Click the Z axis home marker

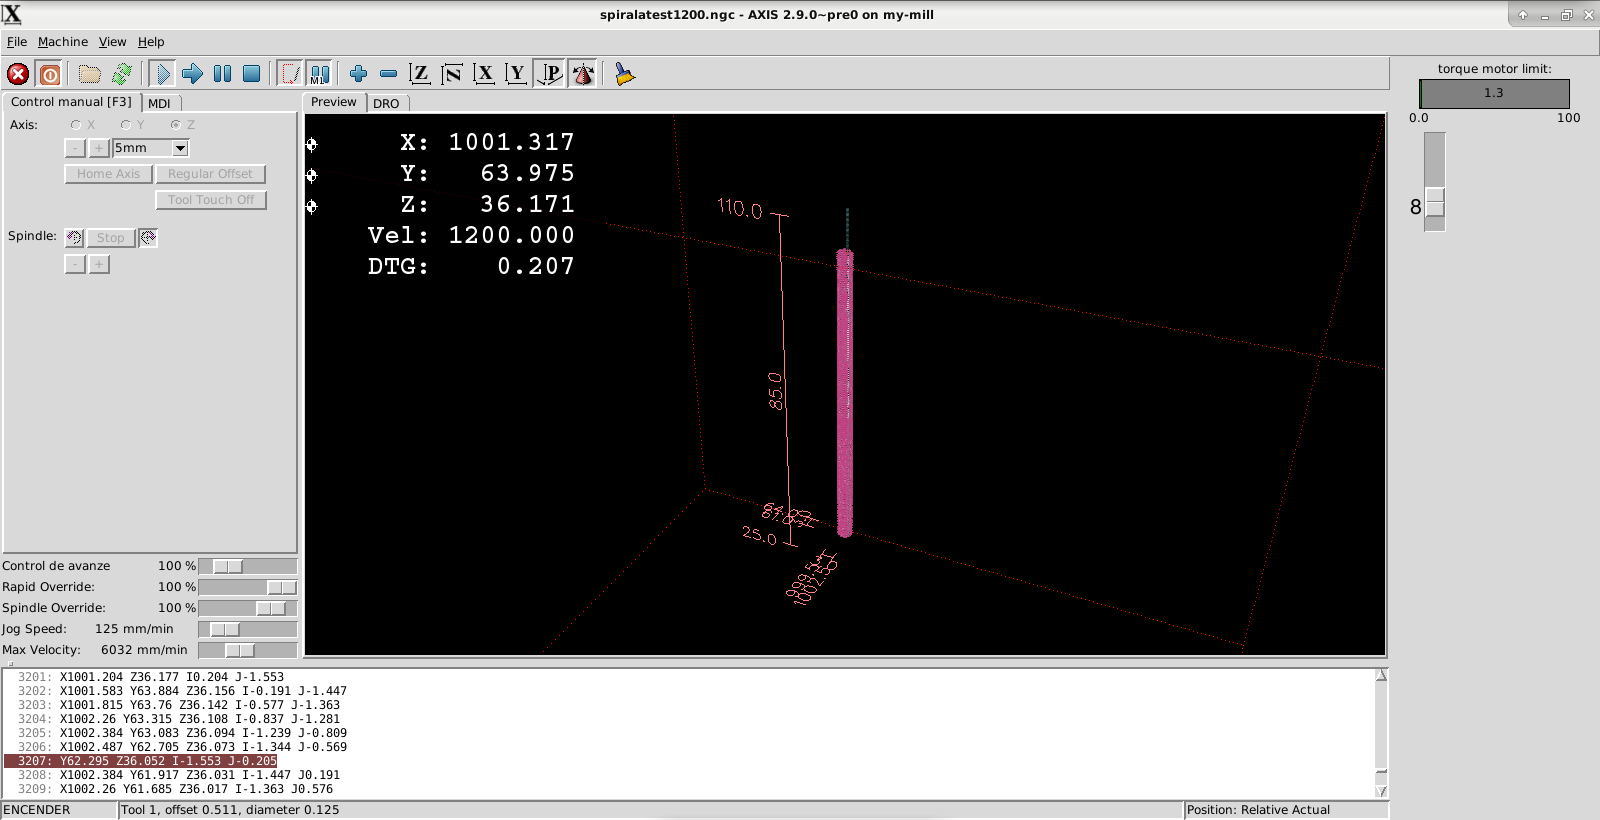click(312, 207)
